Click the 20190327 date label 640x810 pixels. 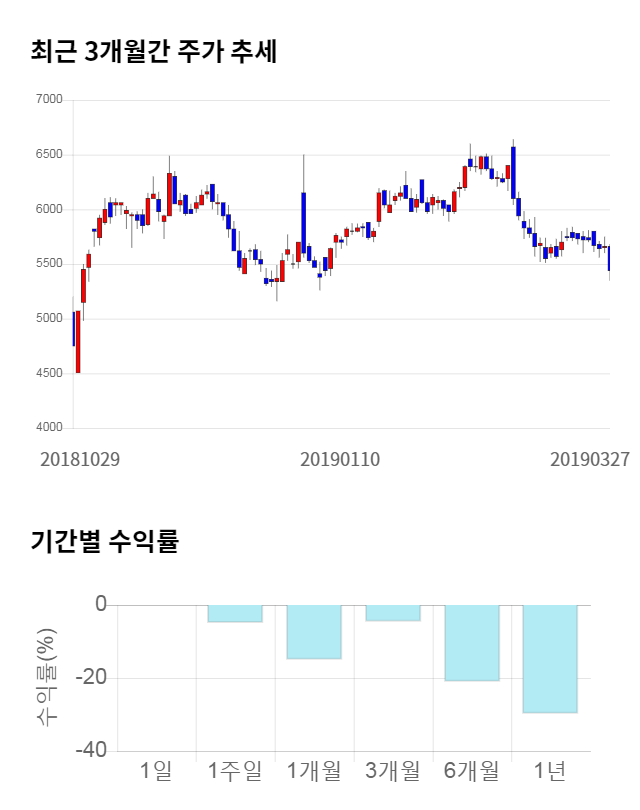tap(590, 459)
